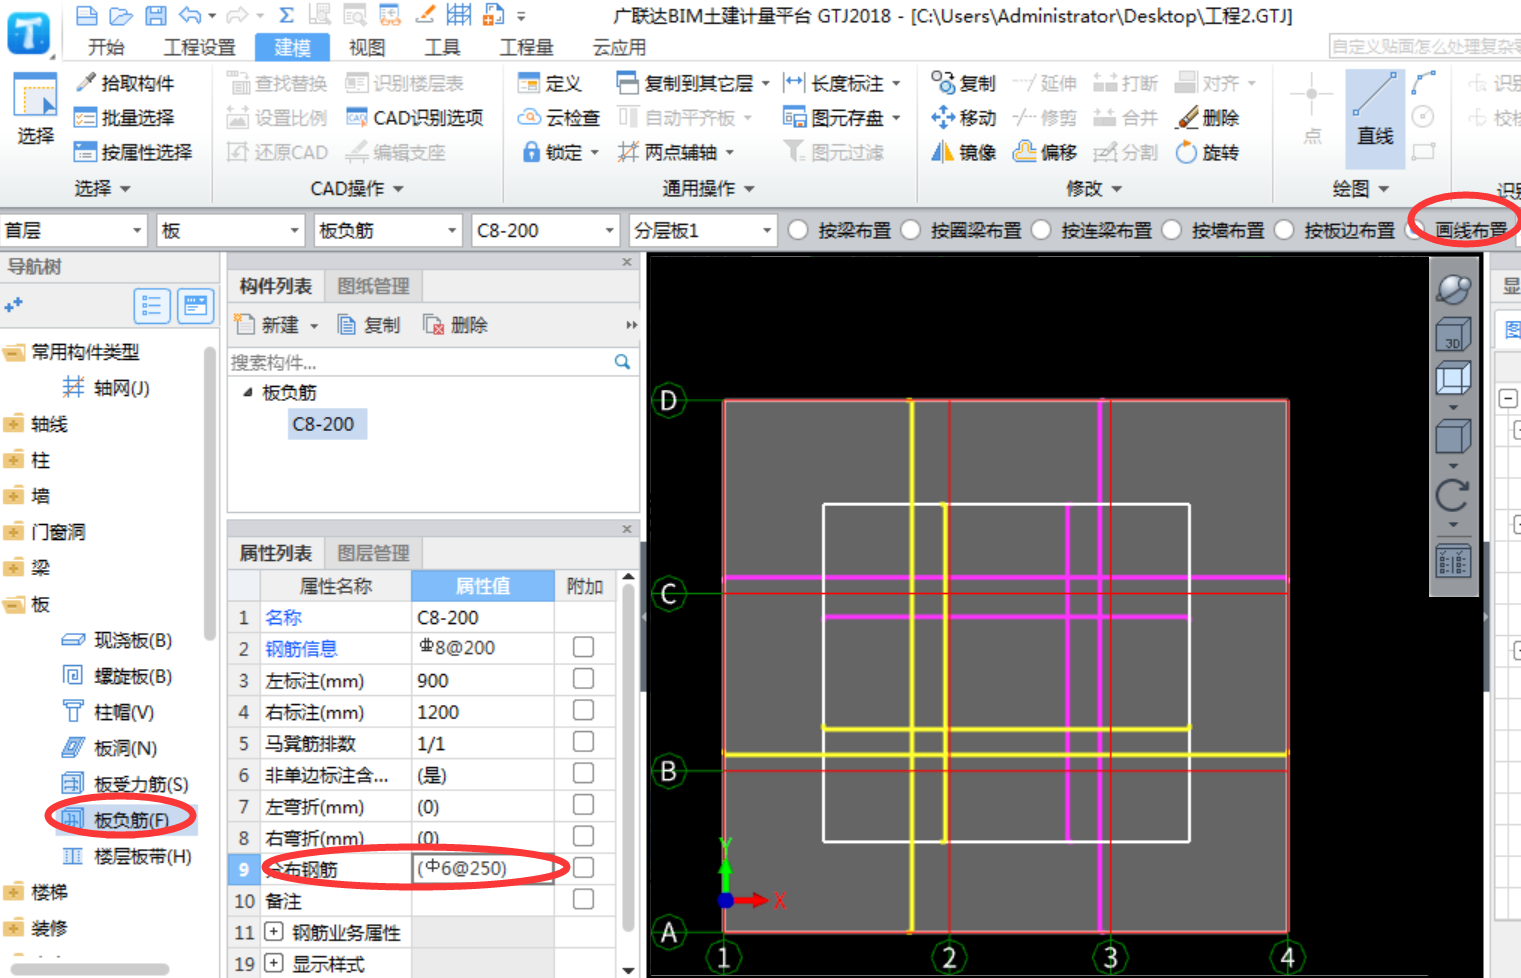Viewport: 1521px width, 978px height.
Task: Click the 批量选择 batch select tool
Action: coord(125,118)
